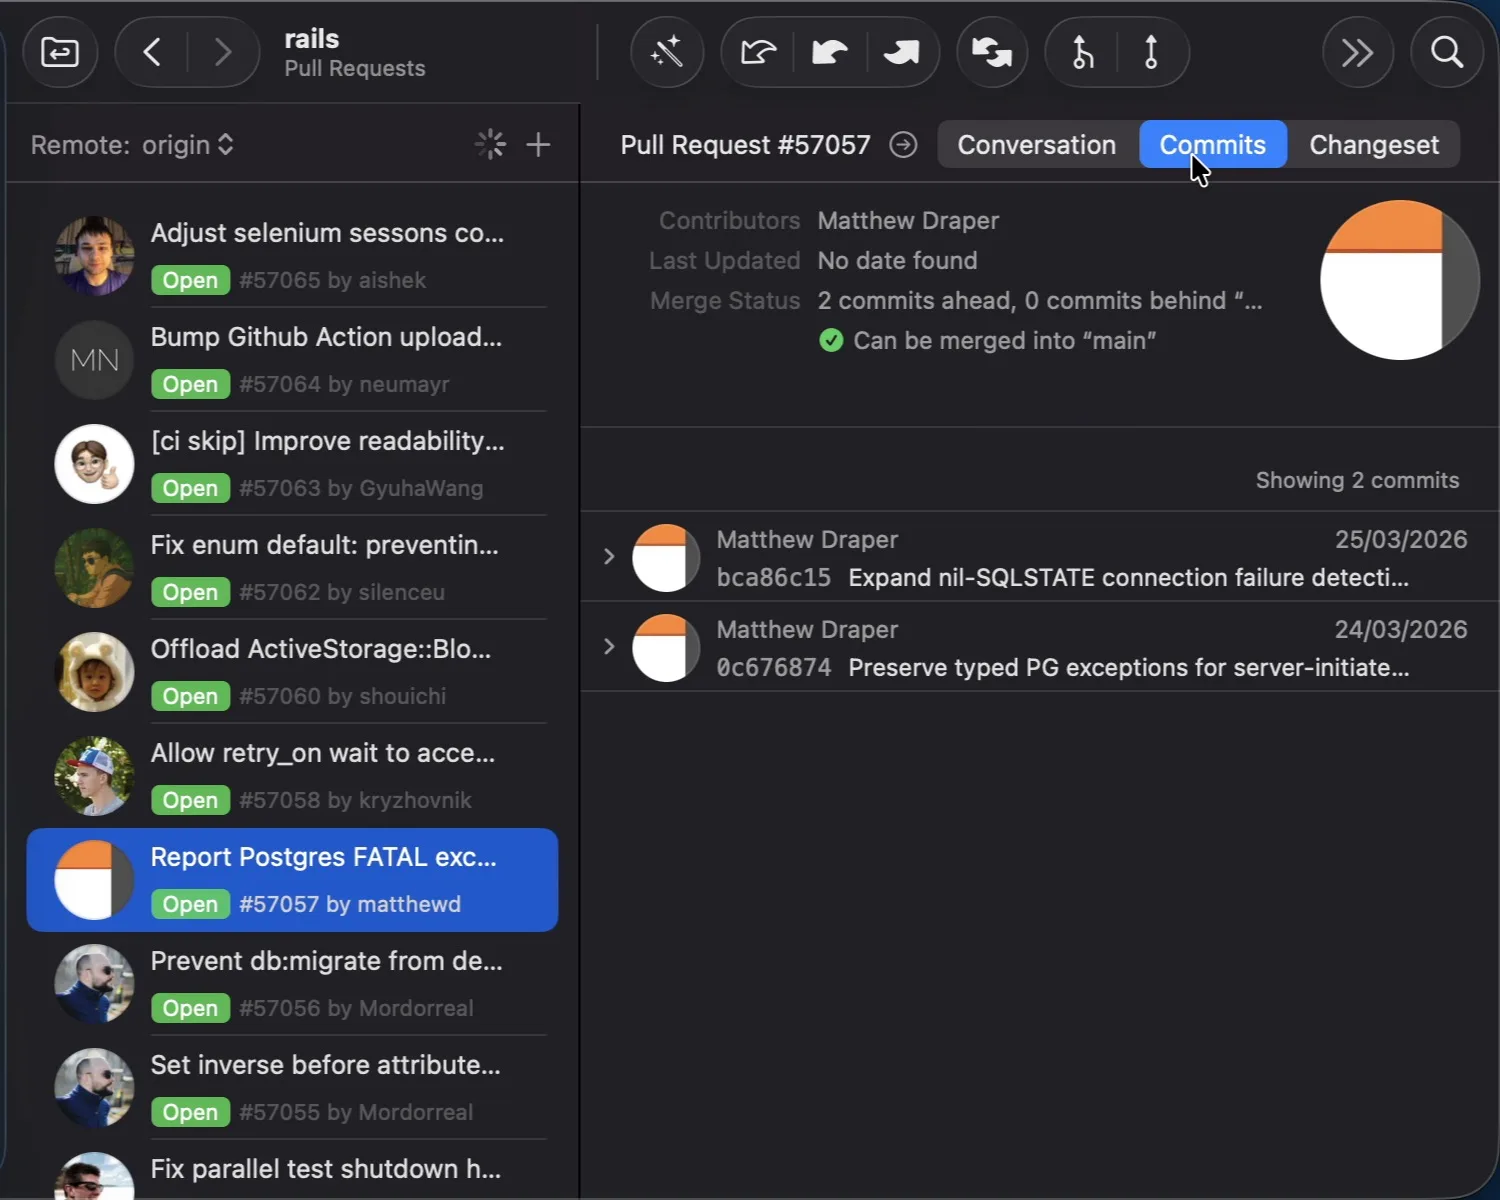This screenshot has height=1200, width=1500.
Task: Select pull request #57060 by shouichi
Action: 292,672
